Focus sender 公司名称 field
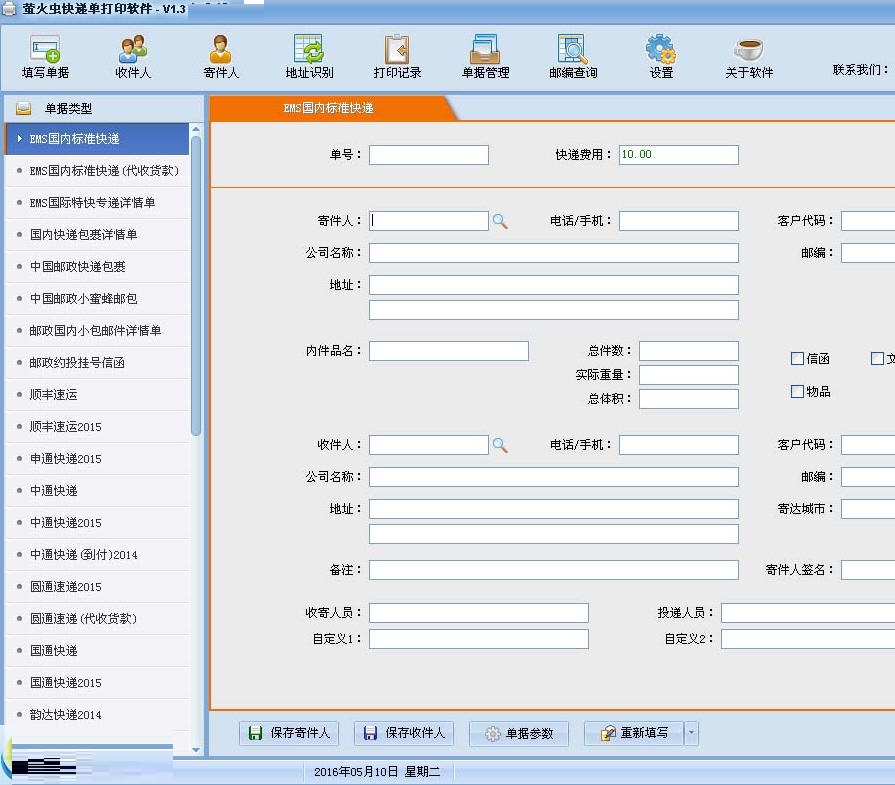 (554, 253)
